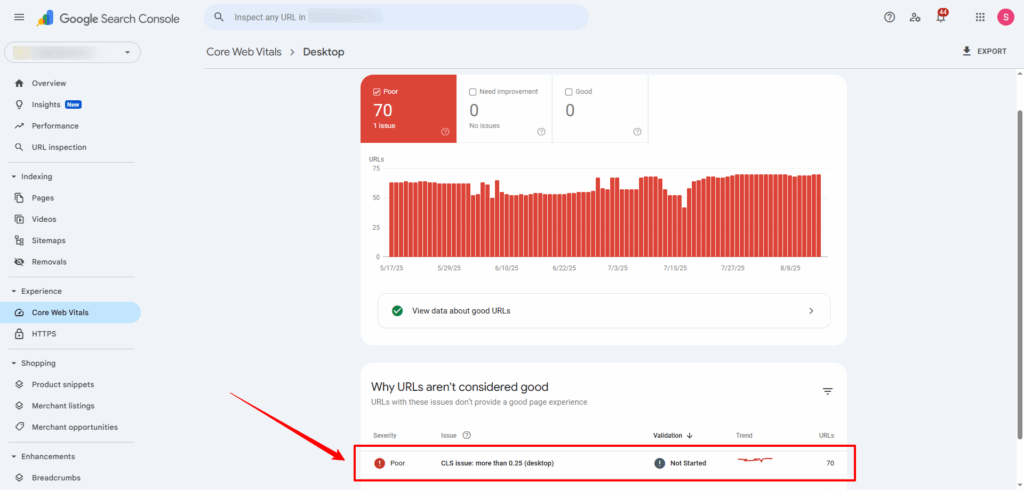Open the CLS issue row
This screenshot has height=490, width=1024.
(x=604, y=463)
